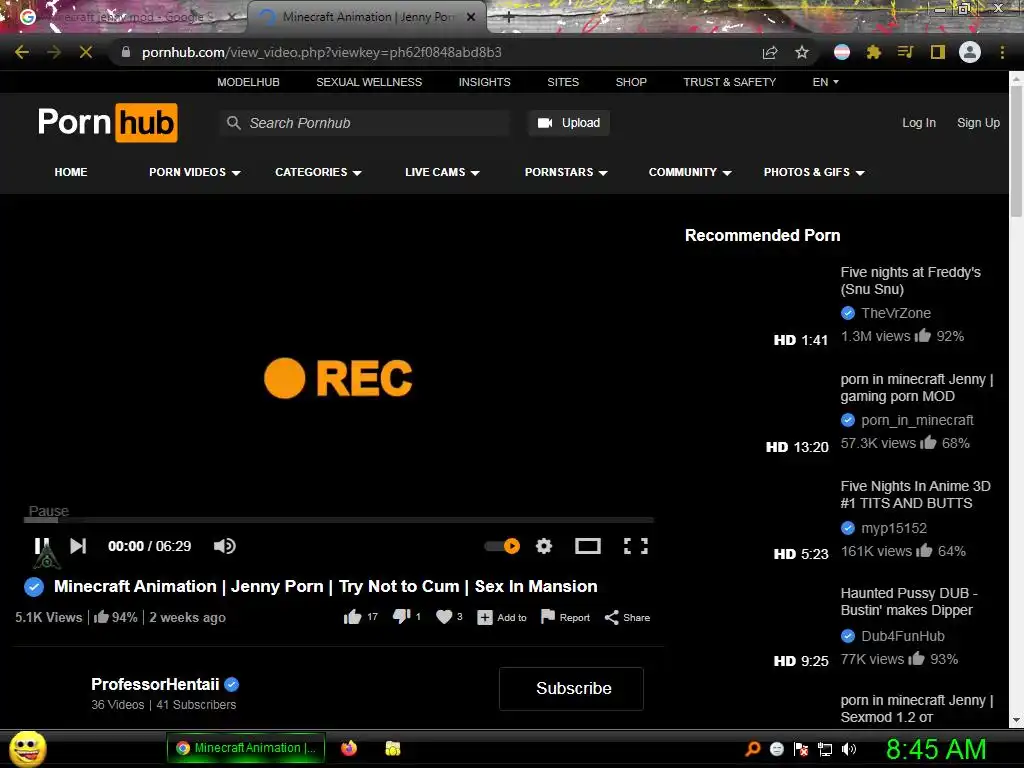Open the SEXUAL WELLNESS top menu item
The height and width of the screenshot is (768, 1024).
(x=369, y=82)
